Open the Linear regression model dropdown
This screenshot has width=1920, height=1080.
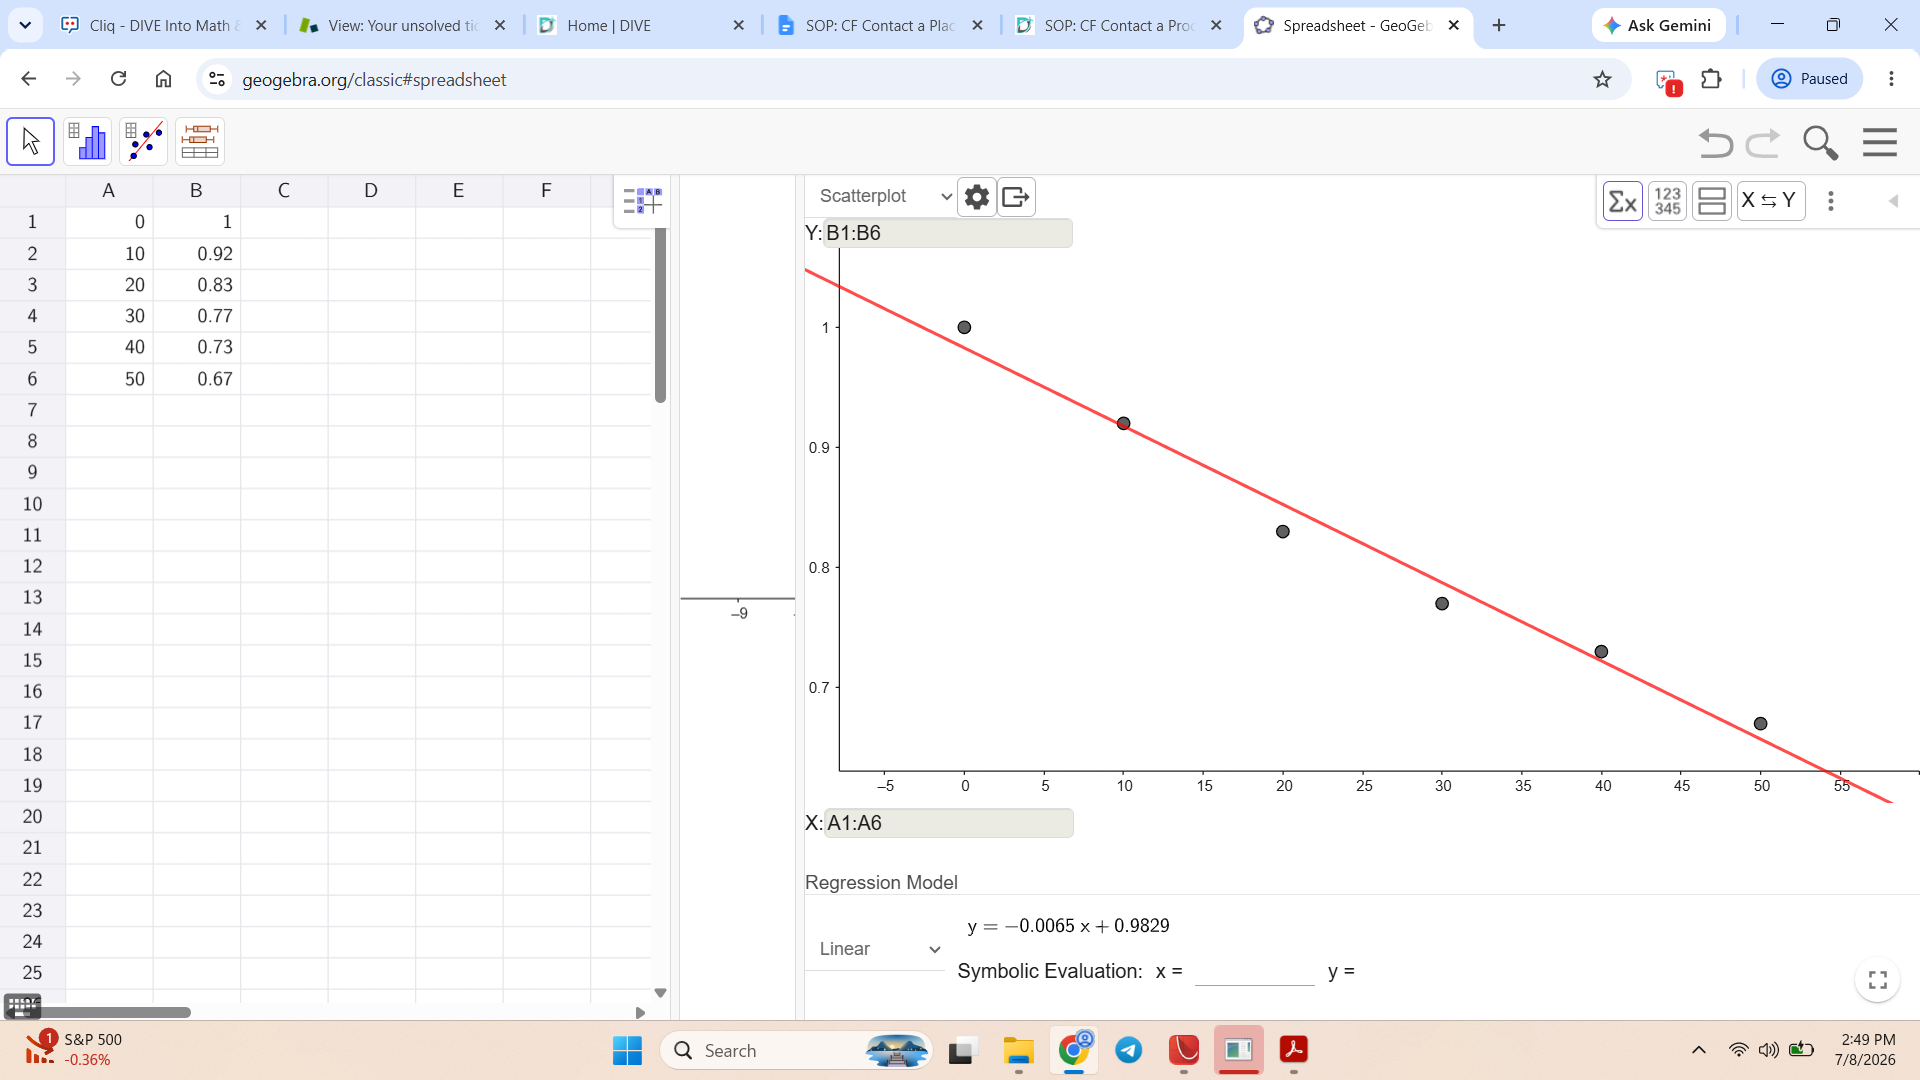point(877,949)
